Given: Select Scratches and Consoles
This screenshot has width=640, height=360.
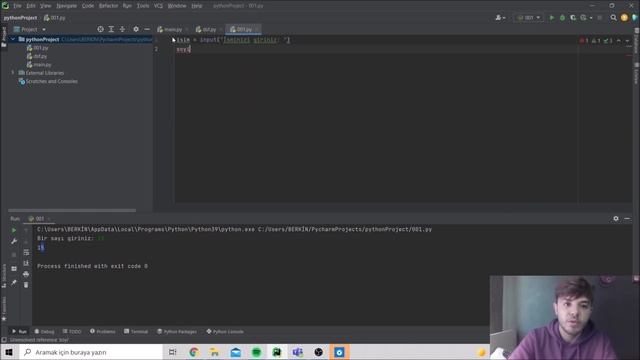Looking at the screenshot, I should [51, 81].
